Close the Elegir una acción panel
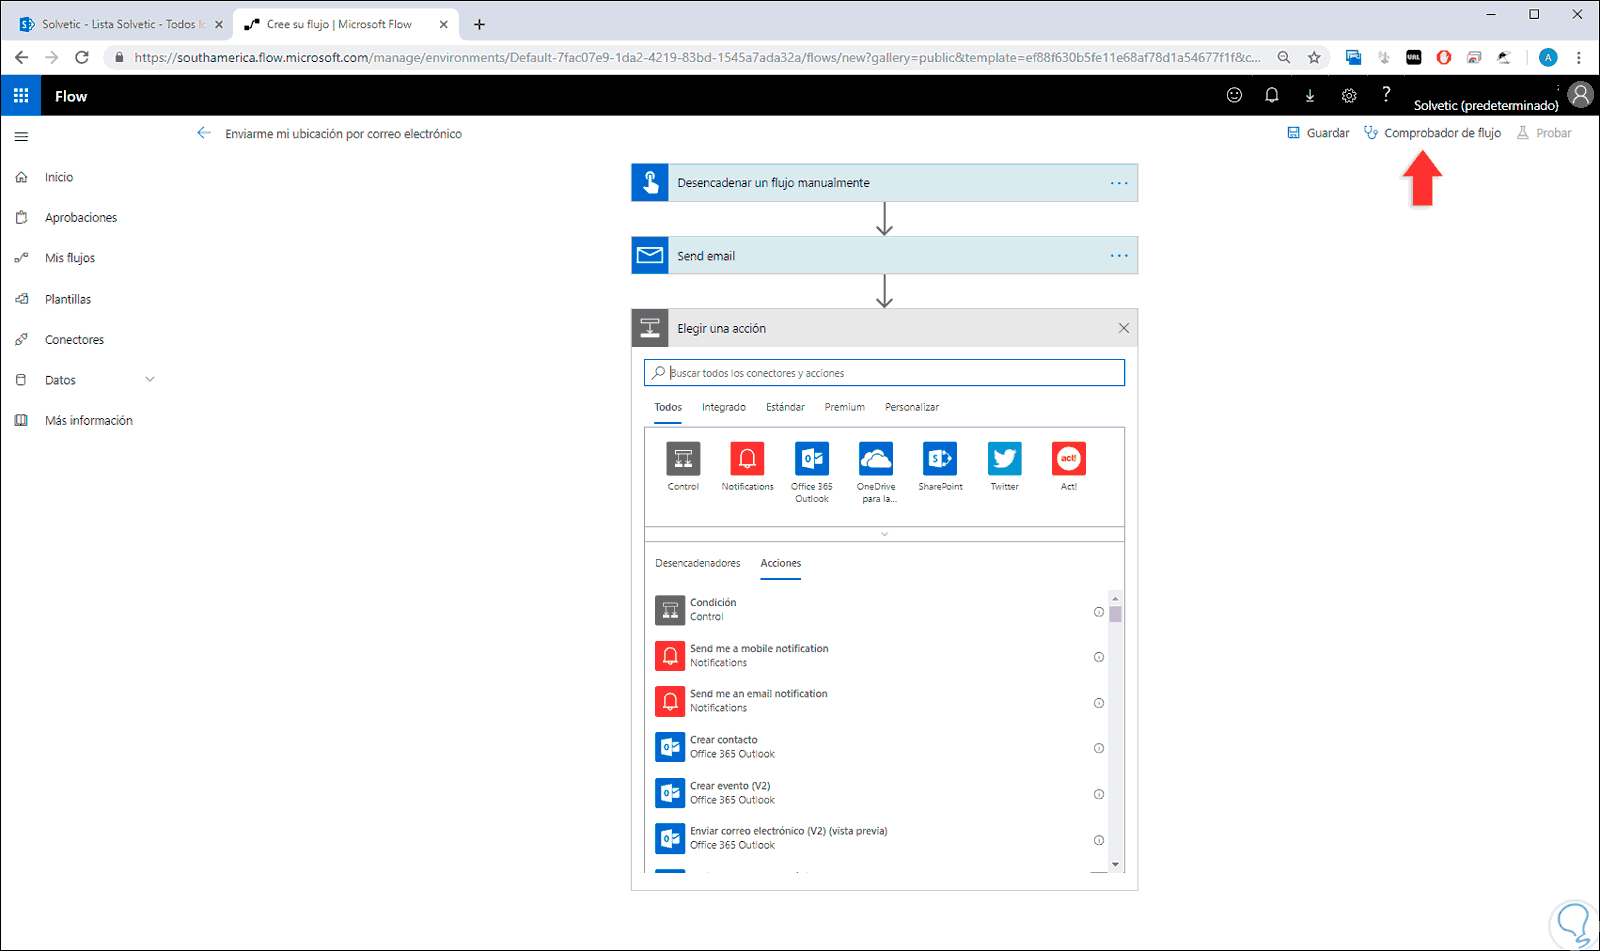The image size is (1600, 951). click(x=1124, y=328)
